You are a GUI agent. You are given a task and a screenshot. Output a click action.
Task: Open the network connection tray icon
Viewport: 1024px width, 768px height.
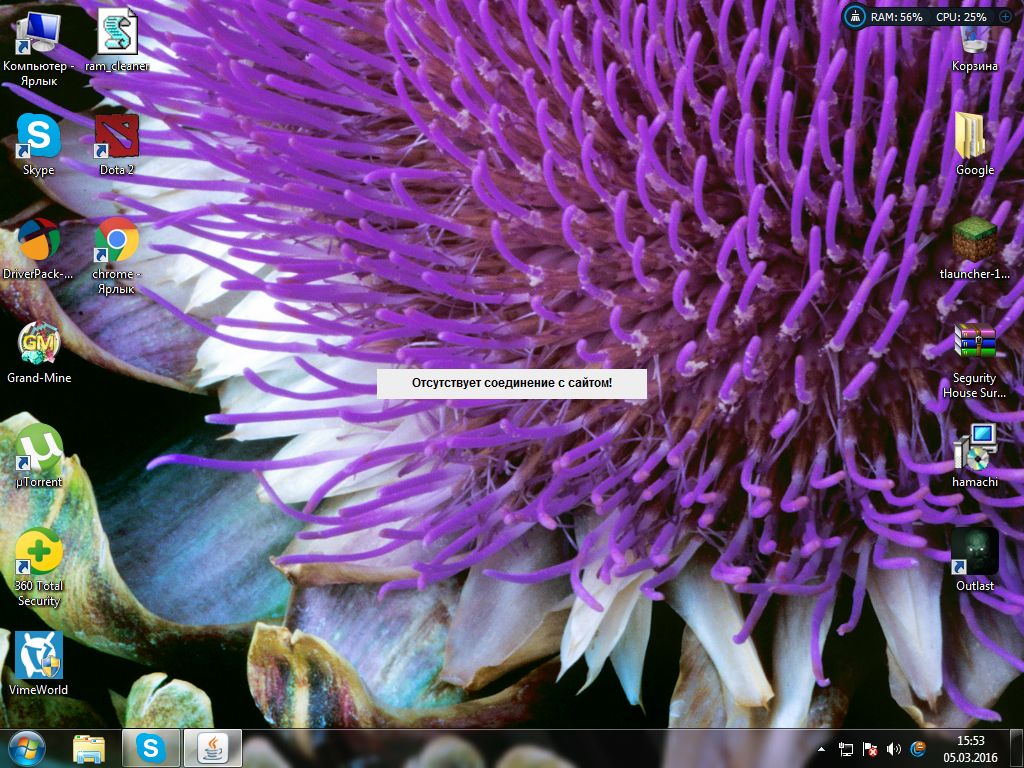[845, 749]
